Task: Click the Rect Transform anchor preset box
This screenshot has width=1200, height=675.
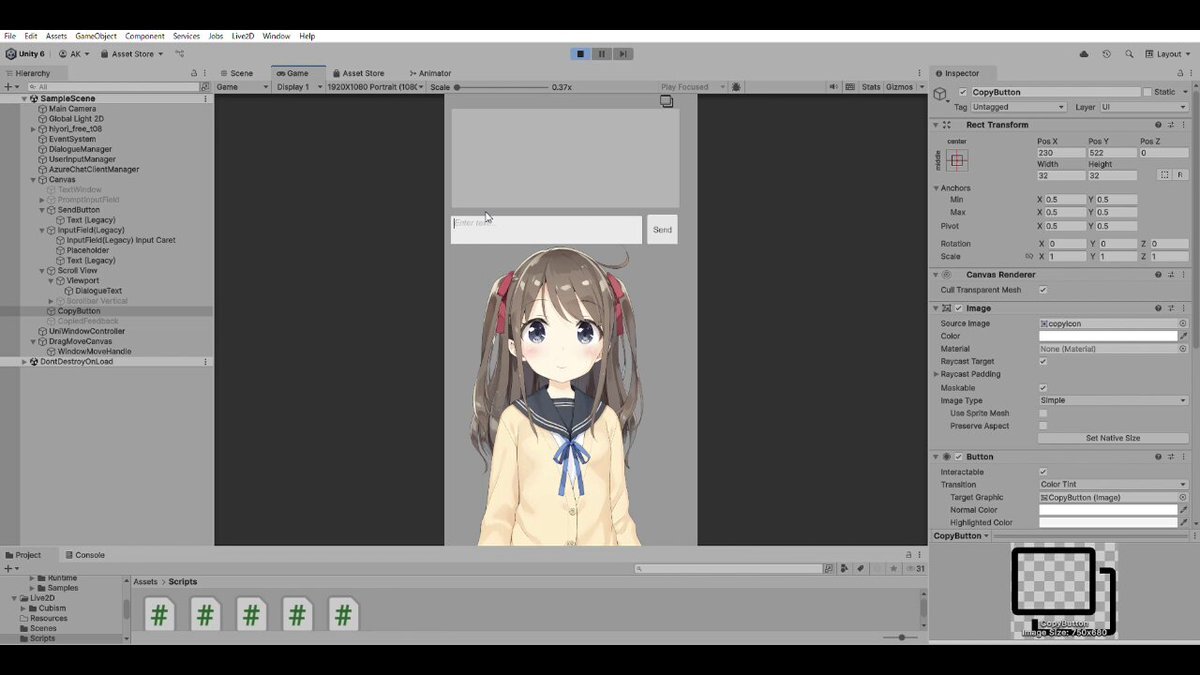Action: click(x=957, y=160)
